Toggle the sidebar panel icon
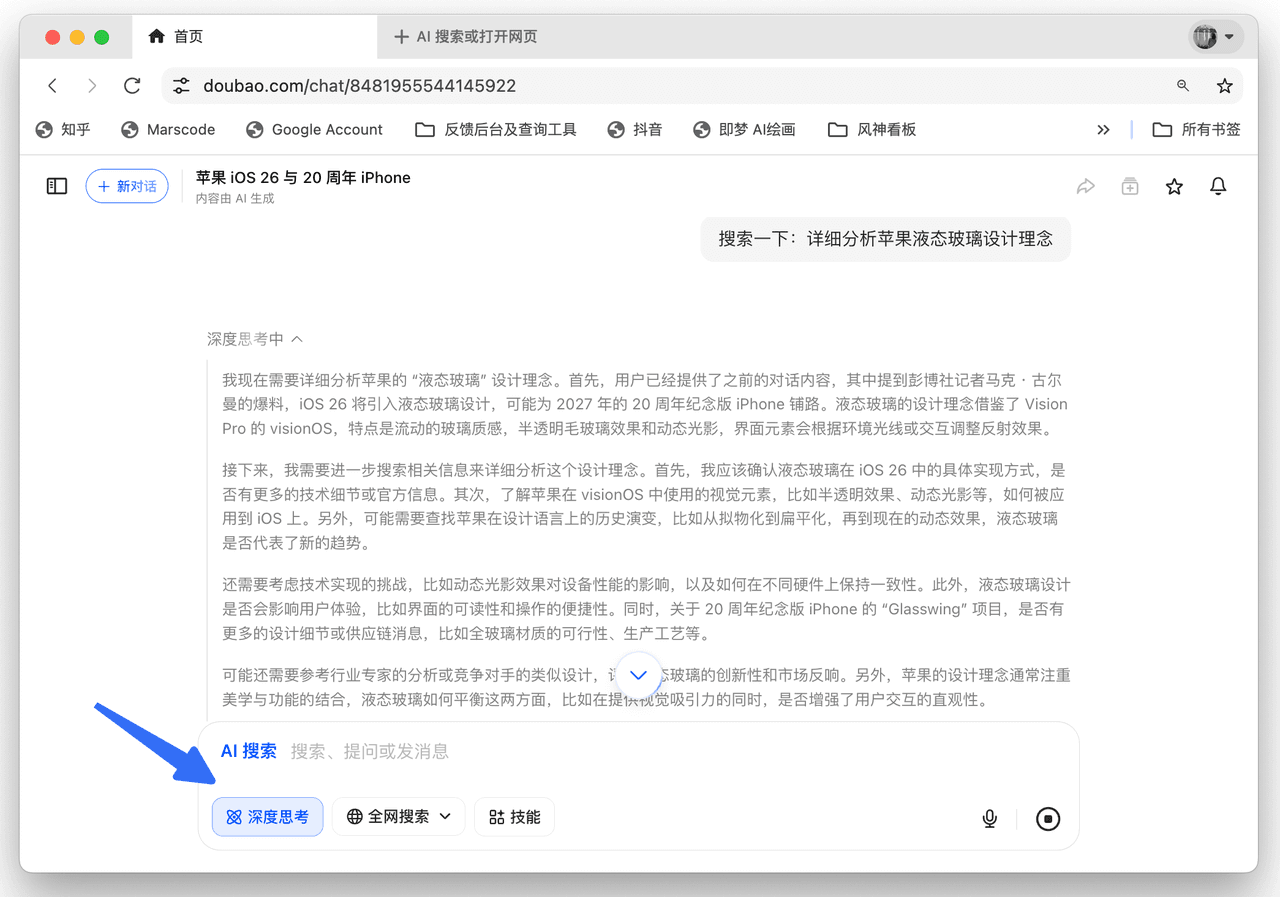1280x897 pixels. click(x=57, y=186)
